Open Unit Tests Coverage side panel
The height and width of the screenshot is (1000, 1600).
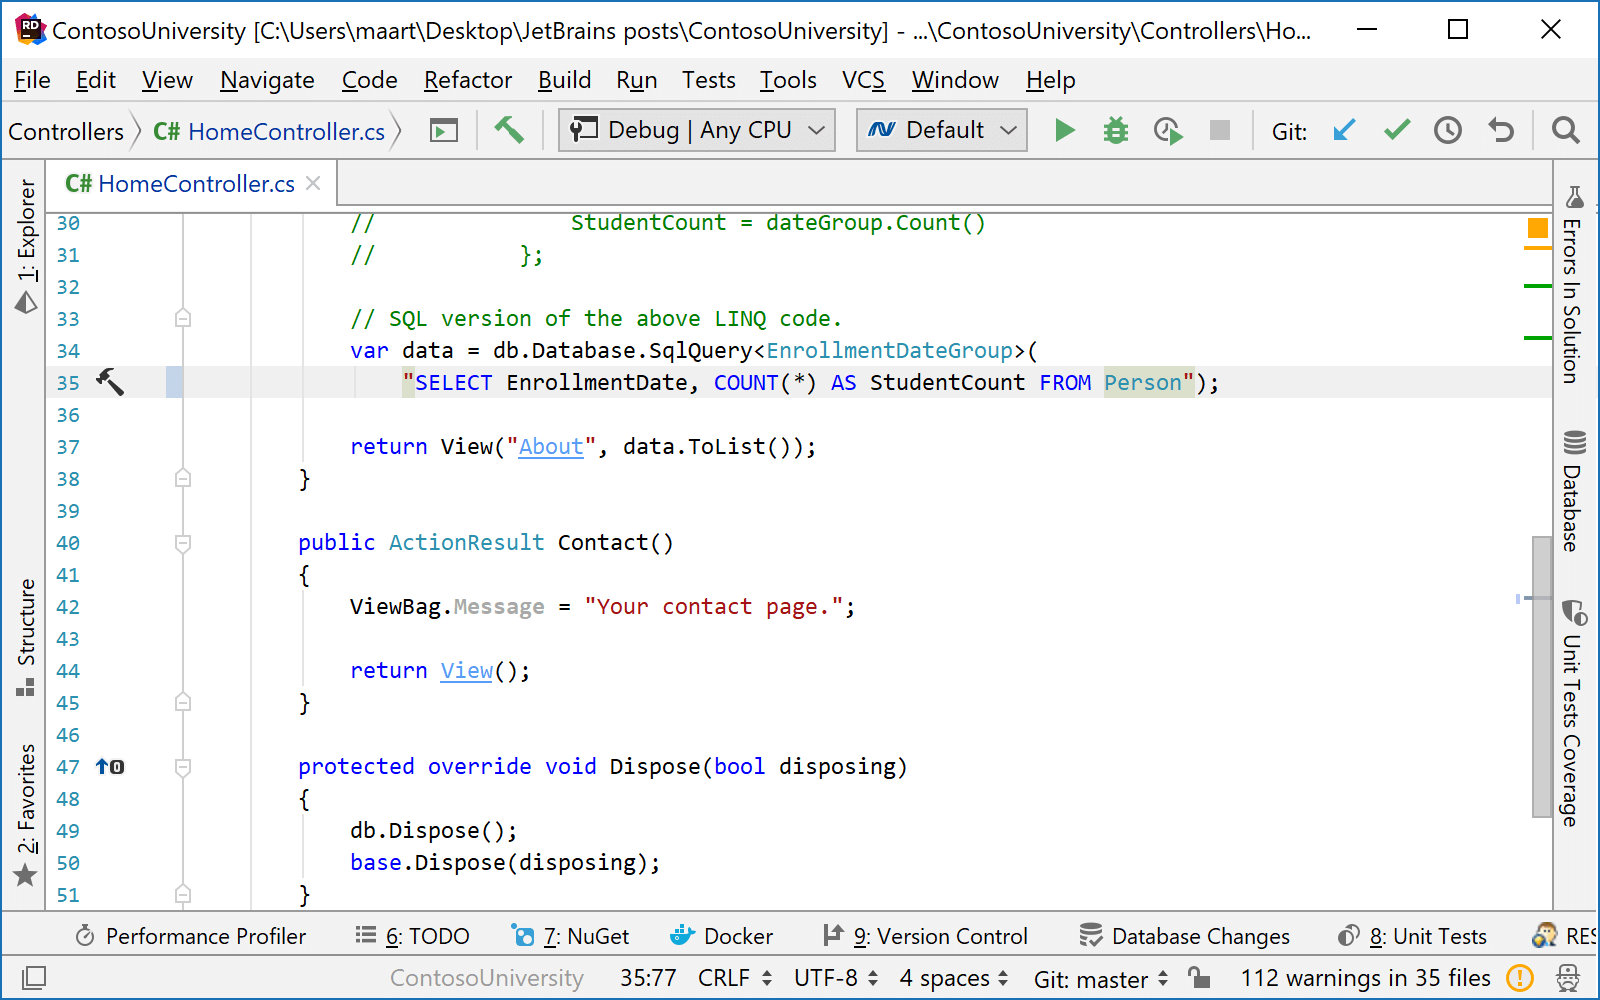point(1573,713)
